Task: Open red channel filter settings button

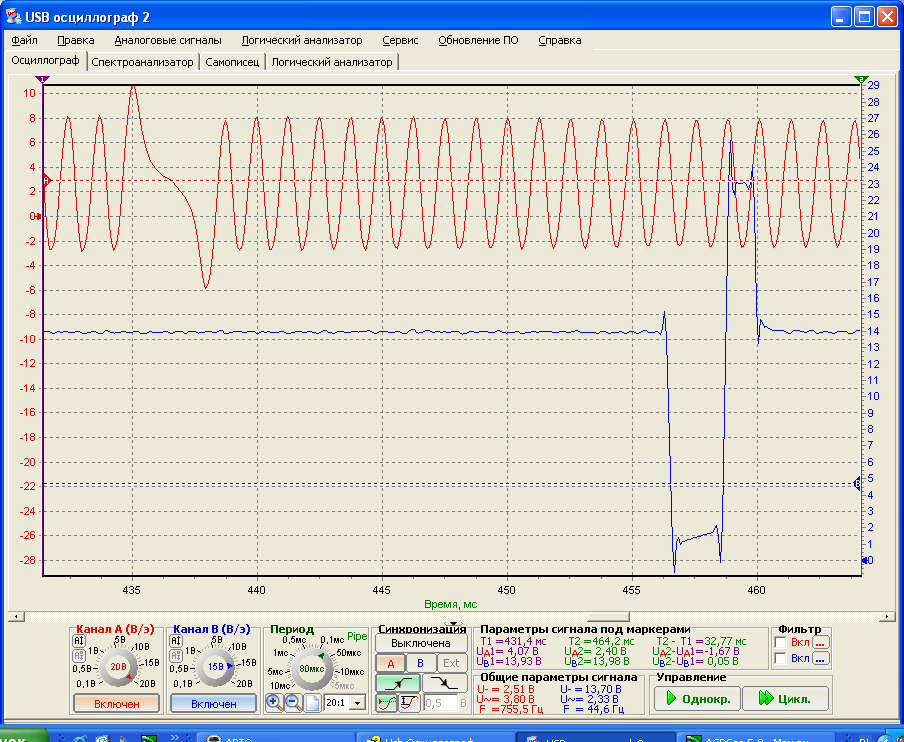Action: [820, 642]
